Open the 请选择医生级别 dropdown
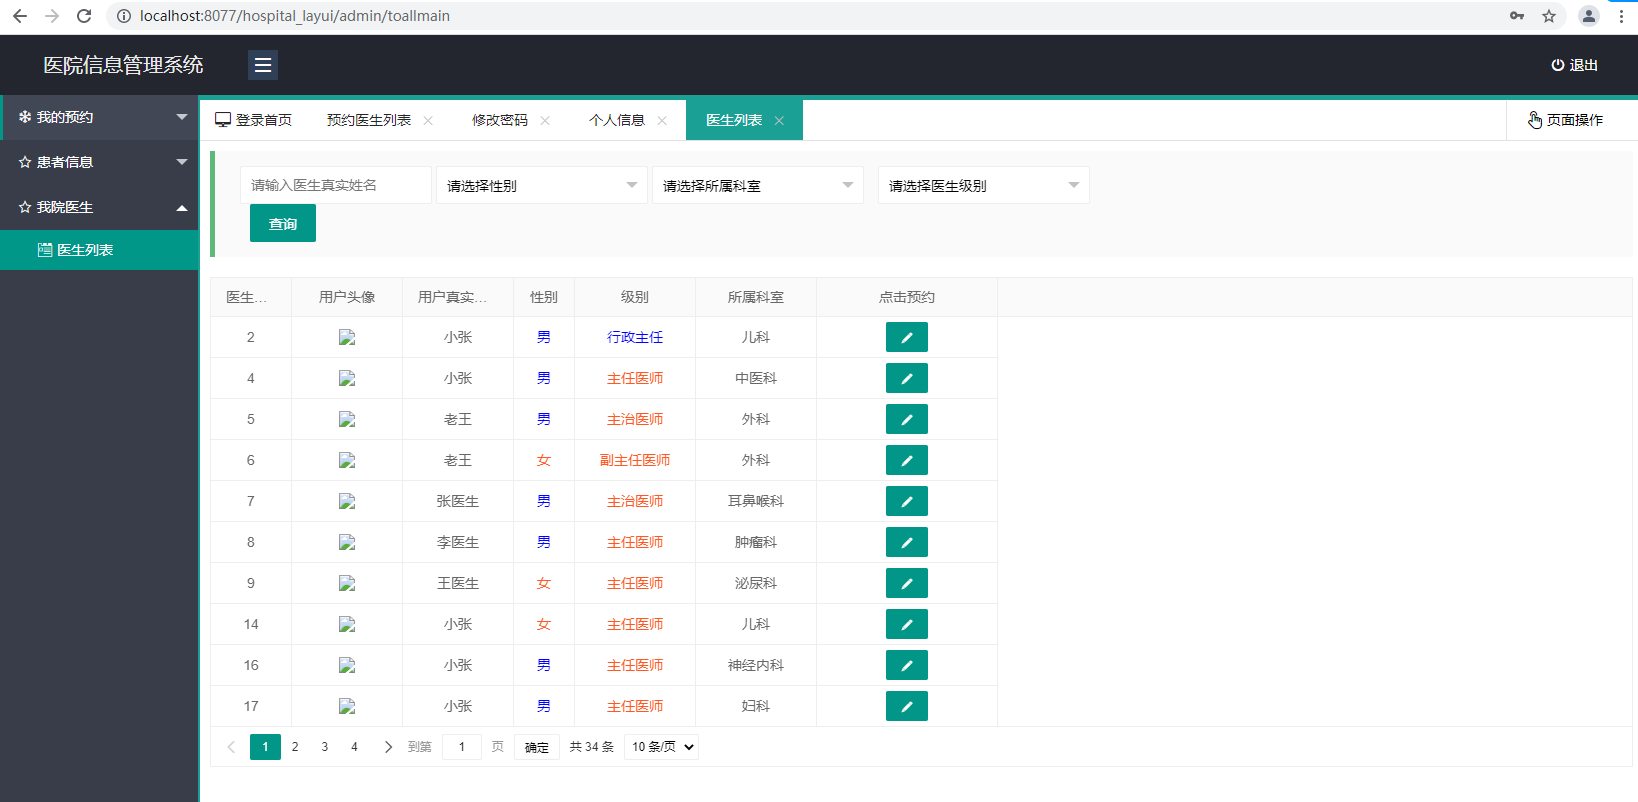Image resolution: width=1638 pixels, height=802 pixels. pos(983,185)
